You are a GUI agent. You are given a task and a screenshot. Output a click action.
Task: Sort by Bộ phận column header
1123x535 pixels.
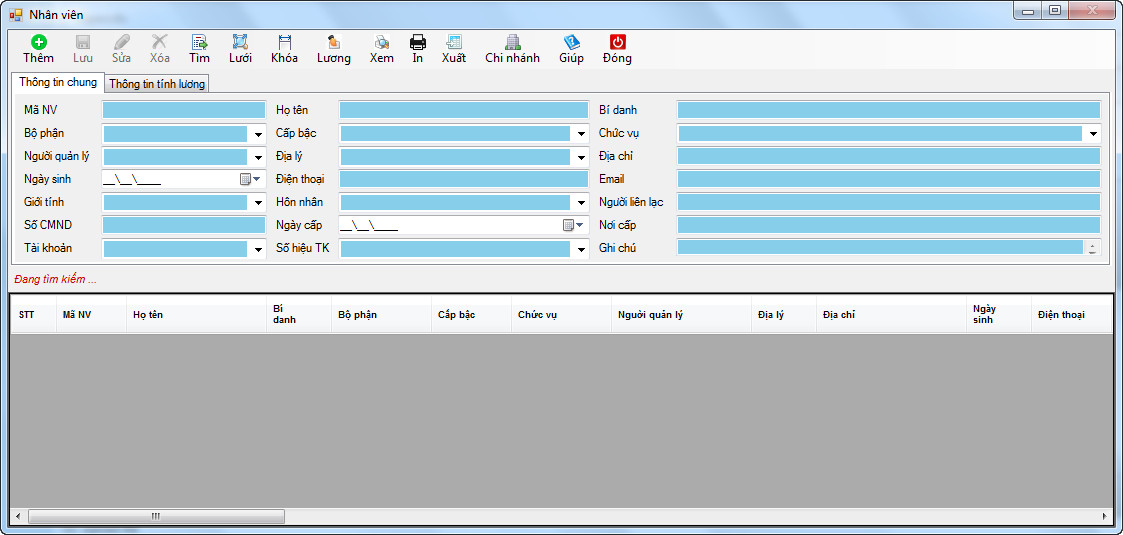pyautogui.click(x=381, y=314)
